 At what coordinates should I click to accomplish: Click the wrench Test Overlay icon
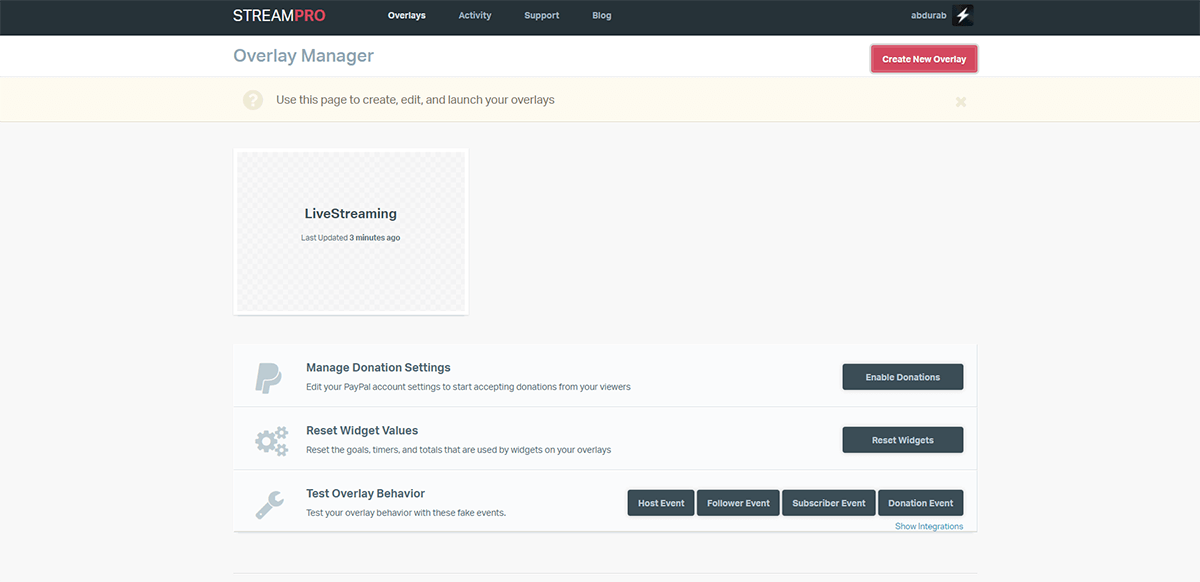pos(269,503)
